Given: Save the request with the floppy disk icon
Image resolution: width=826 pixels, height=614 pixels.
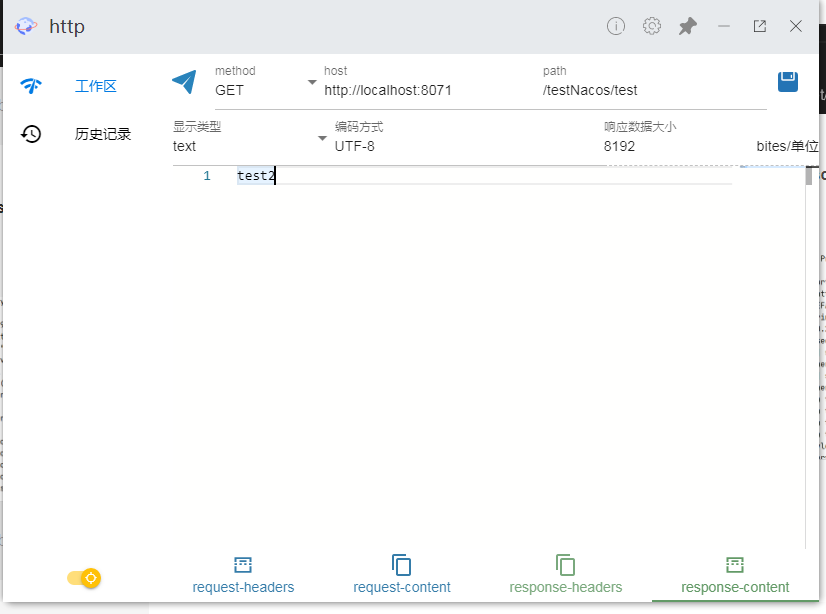Looking at the screenshot, I should [788, 82].
